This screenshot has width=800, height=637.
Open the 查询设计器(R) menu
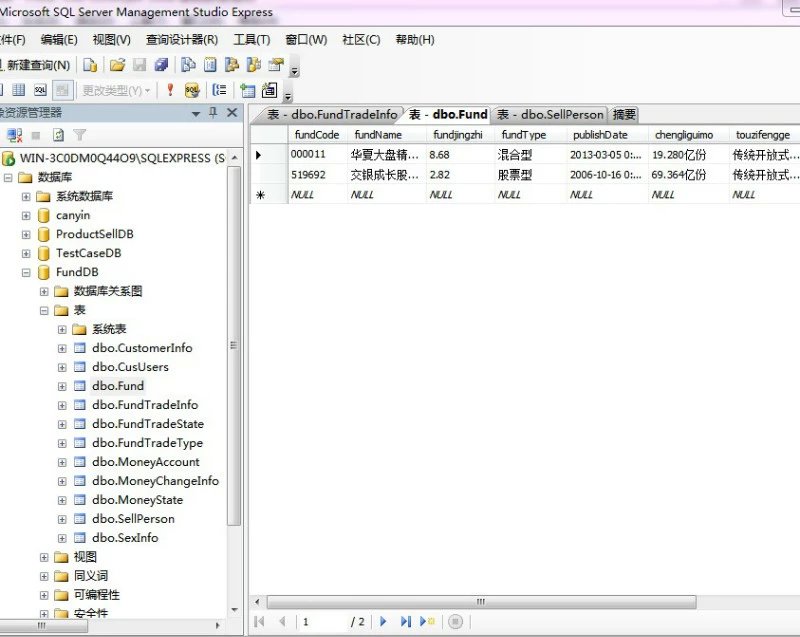tap(182, 40)
